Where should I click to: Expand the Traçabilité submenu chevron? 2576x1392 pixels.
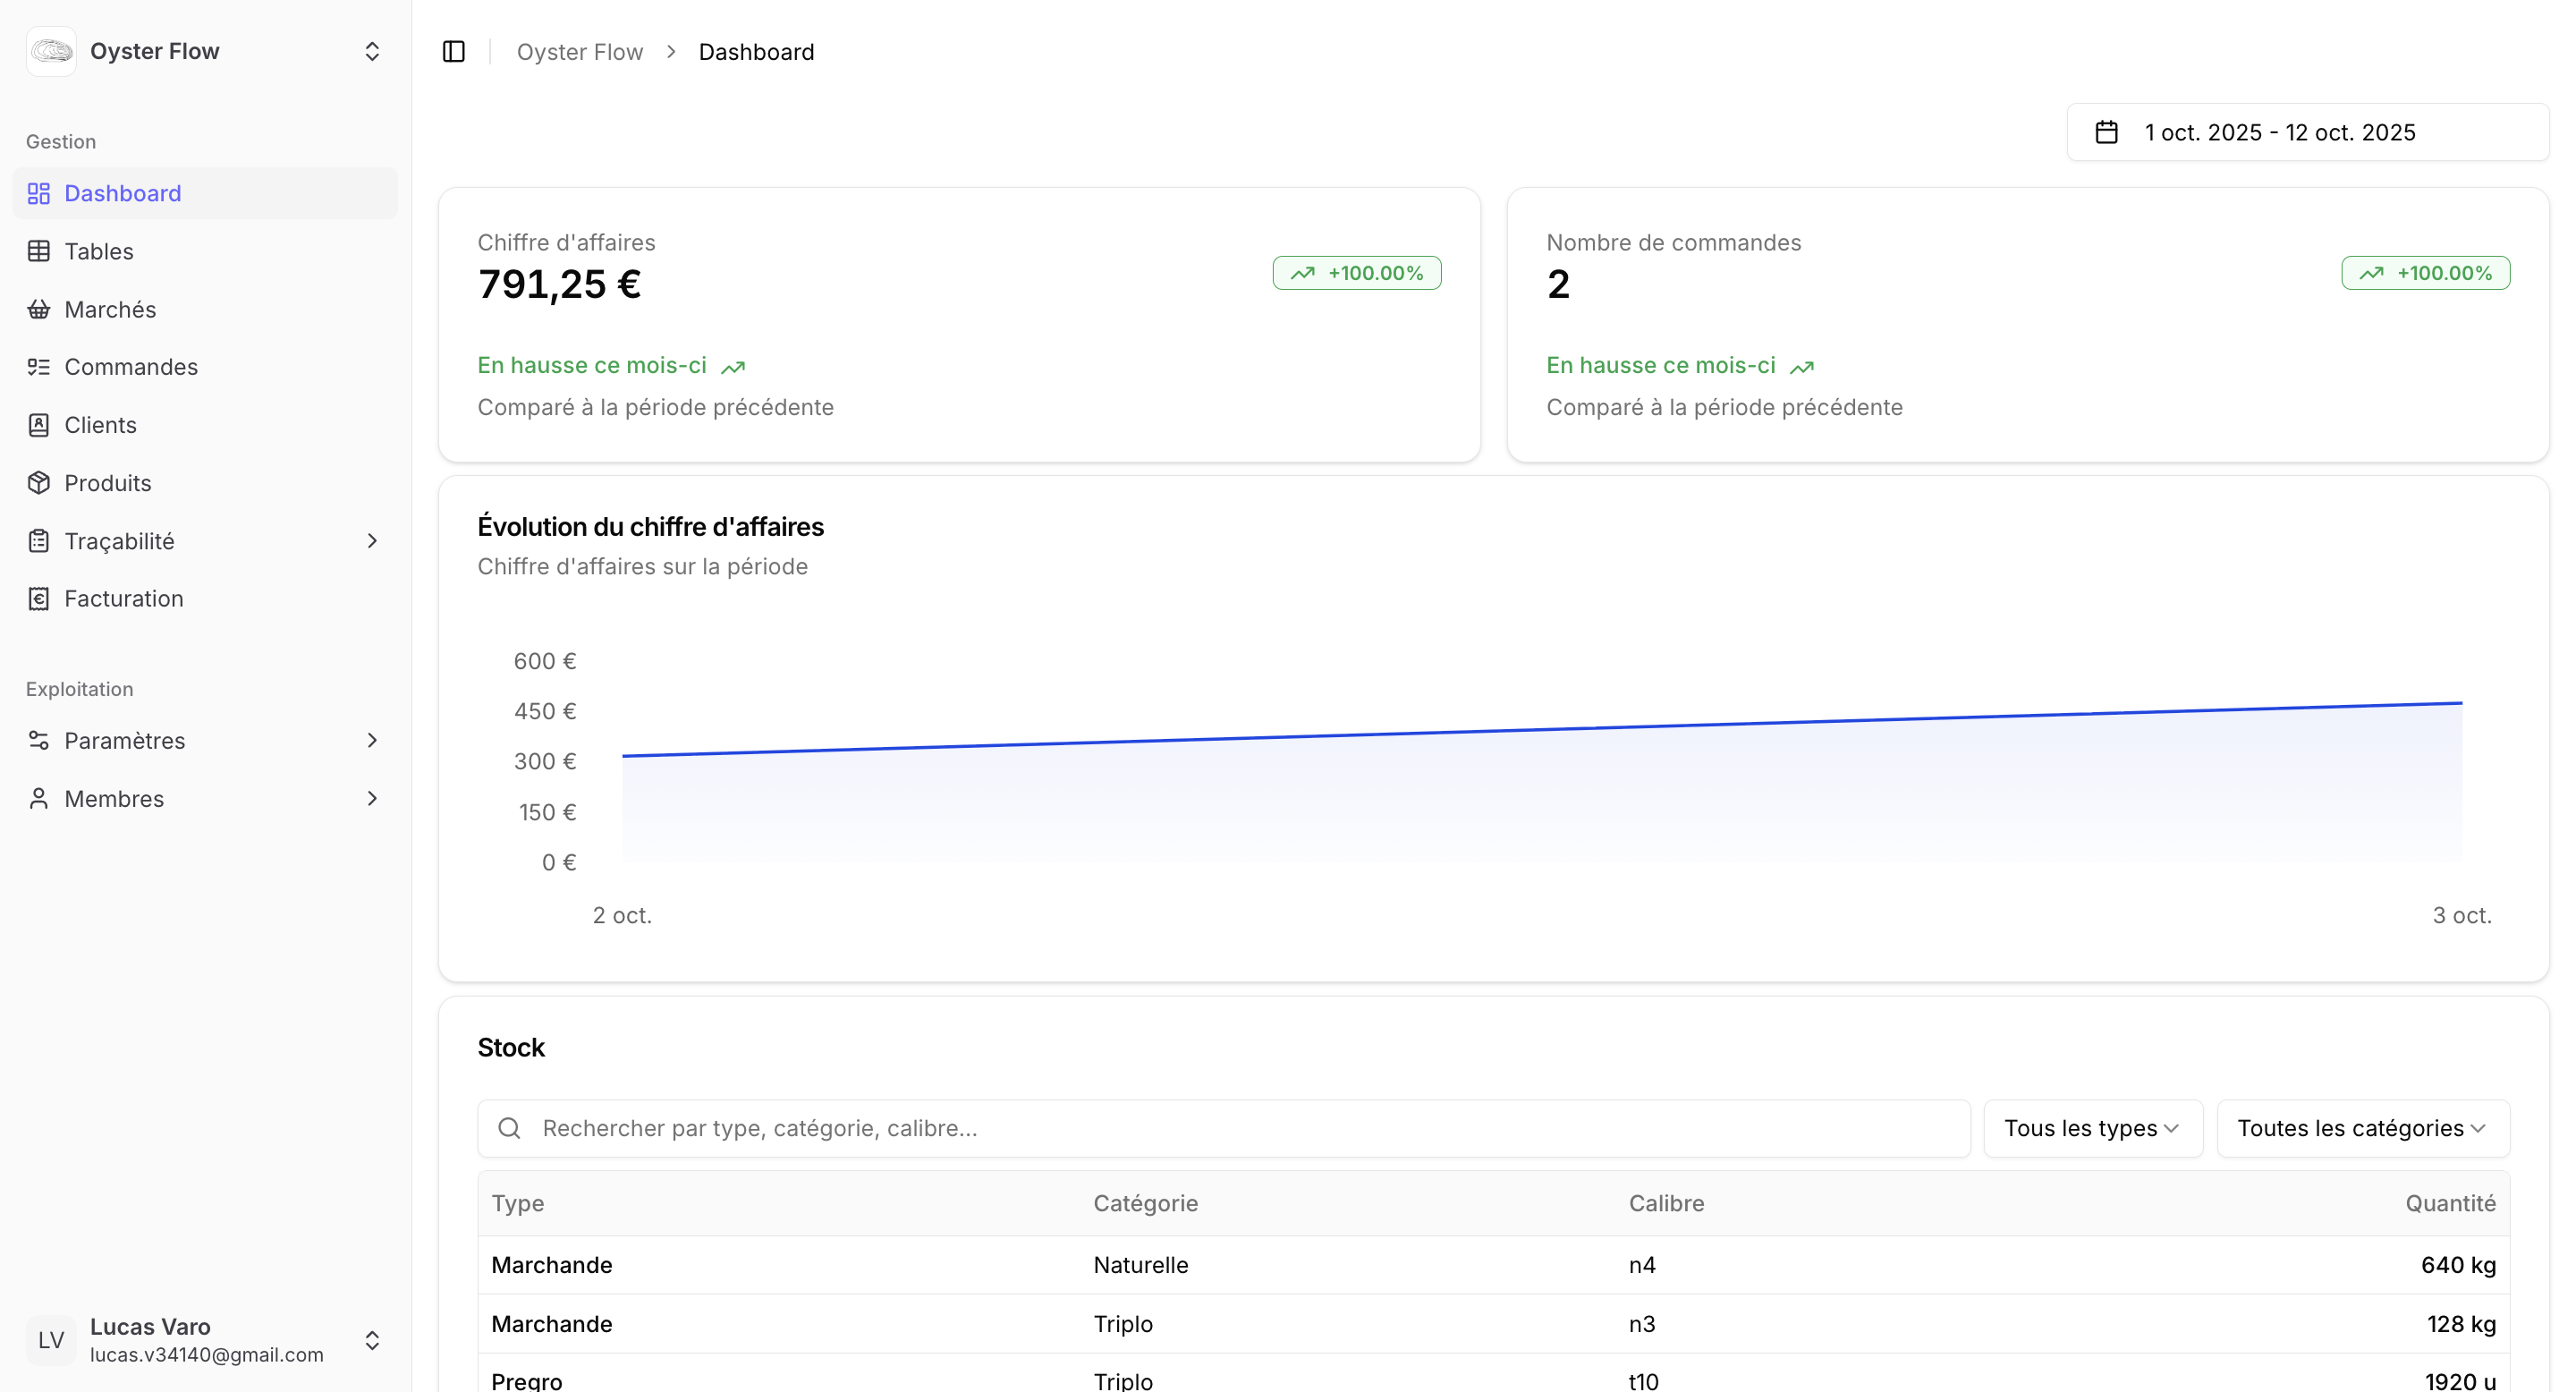(372, 541)
